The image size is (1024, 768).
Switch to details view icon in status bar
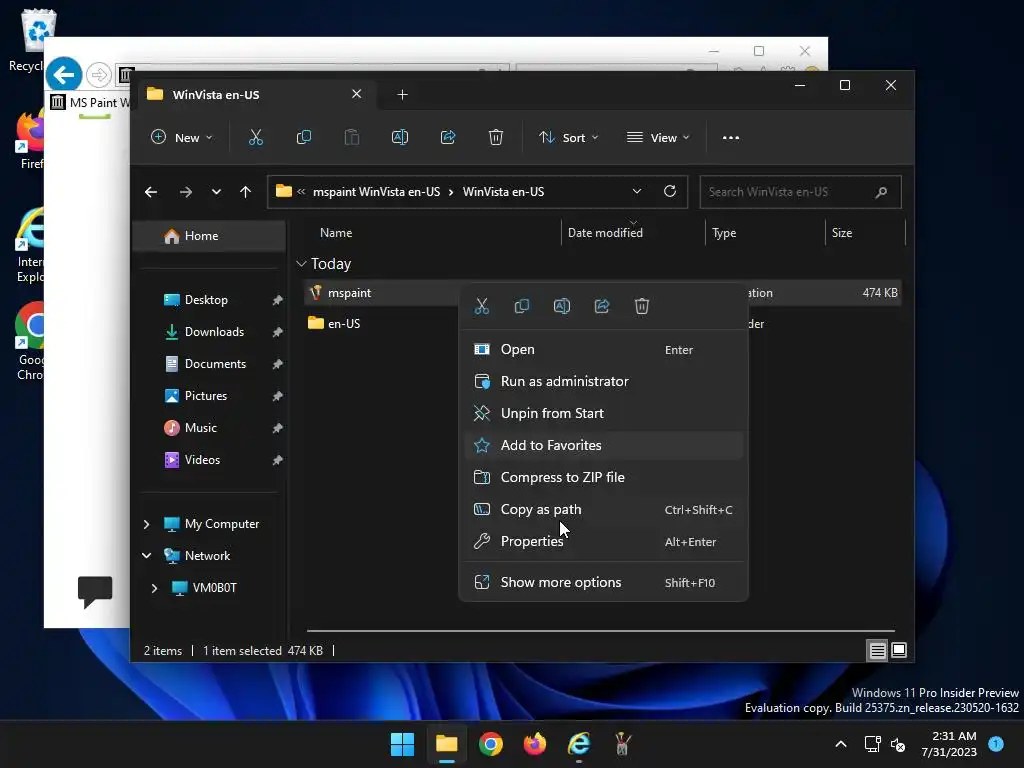tap(877, 650)
